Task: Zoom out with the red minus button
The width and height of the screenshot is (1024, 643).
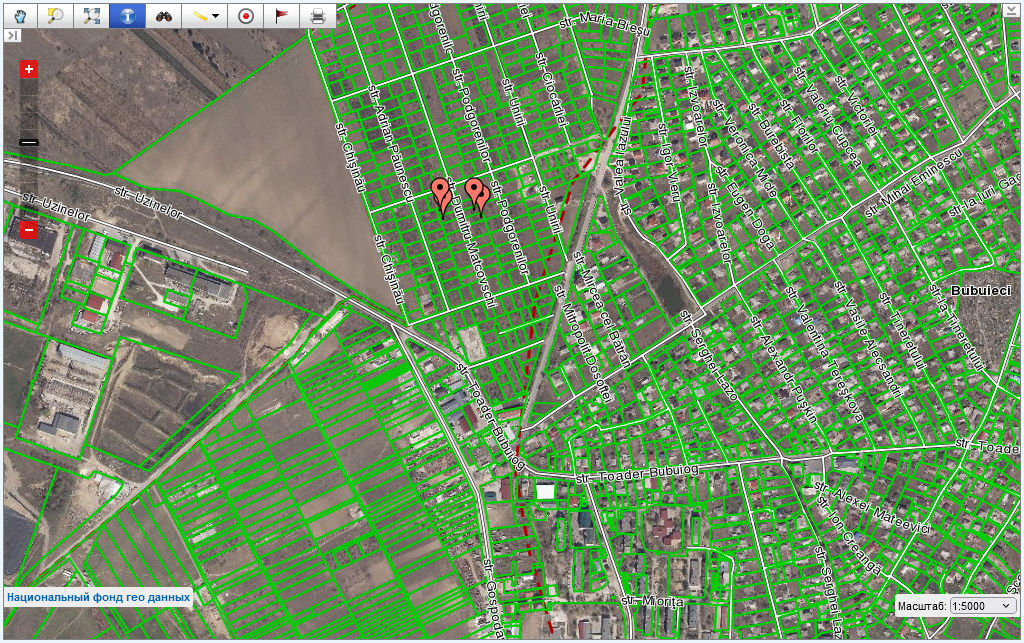Action: [x=29, y=231]
